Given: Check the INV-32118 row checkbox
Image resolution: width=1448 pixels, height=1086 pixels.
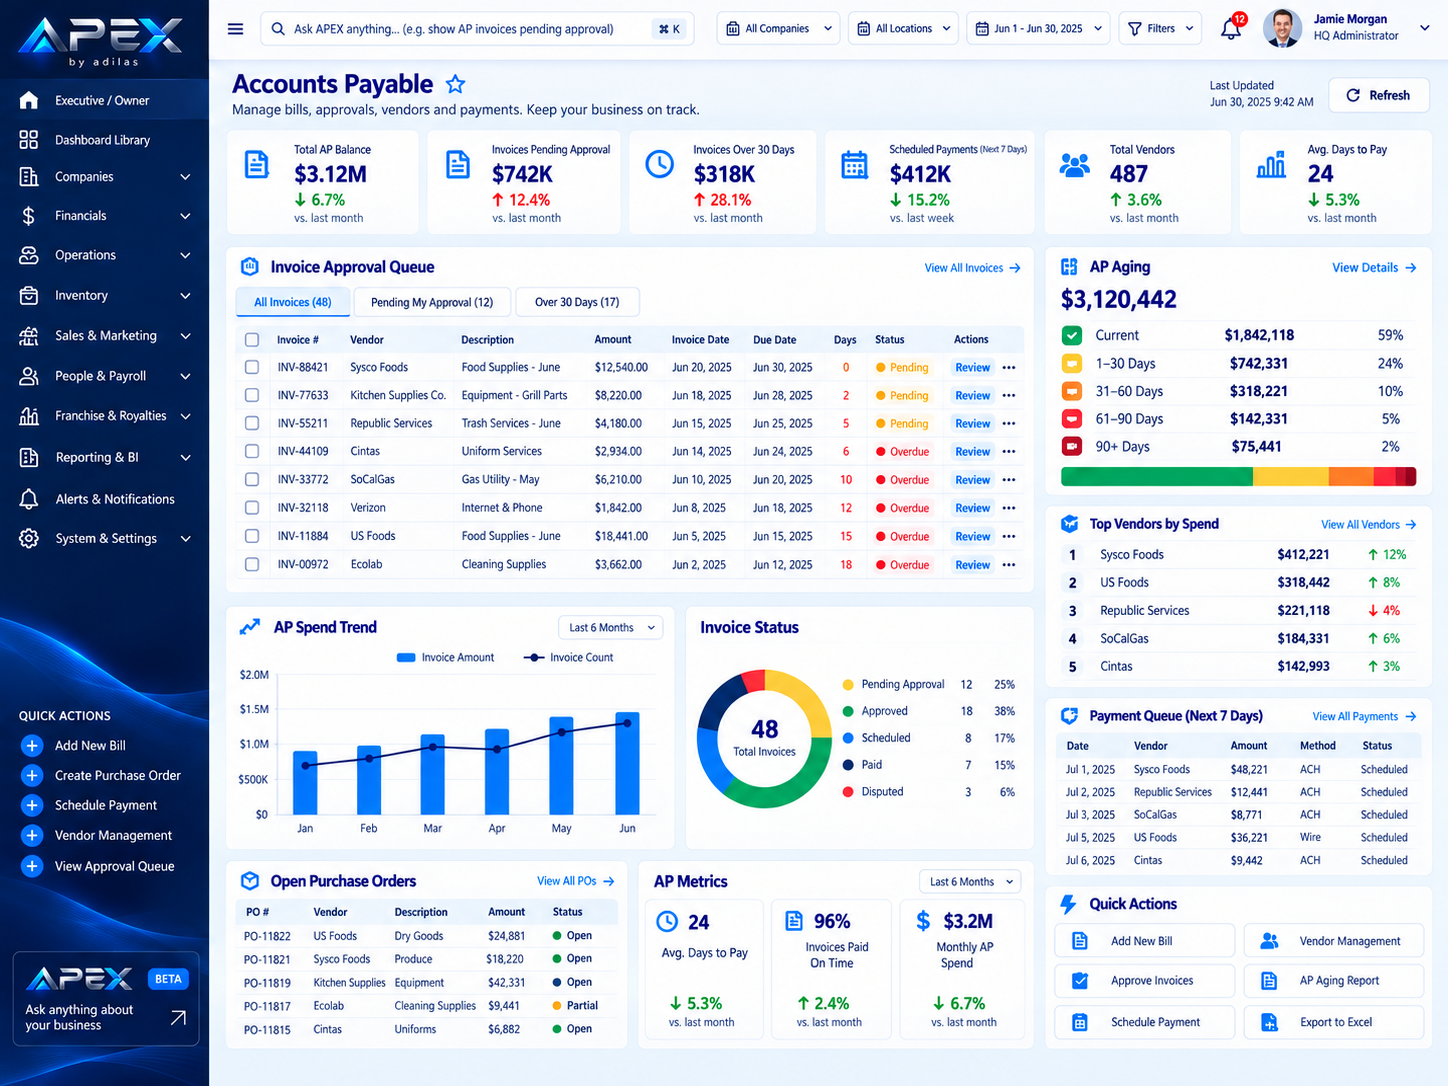Looking at the screenshot, I should pyautogui.click(x=252, y=508).
